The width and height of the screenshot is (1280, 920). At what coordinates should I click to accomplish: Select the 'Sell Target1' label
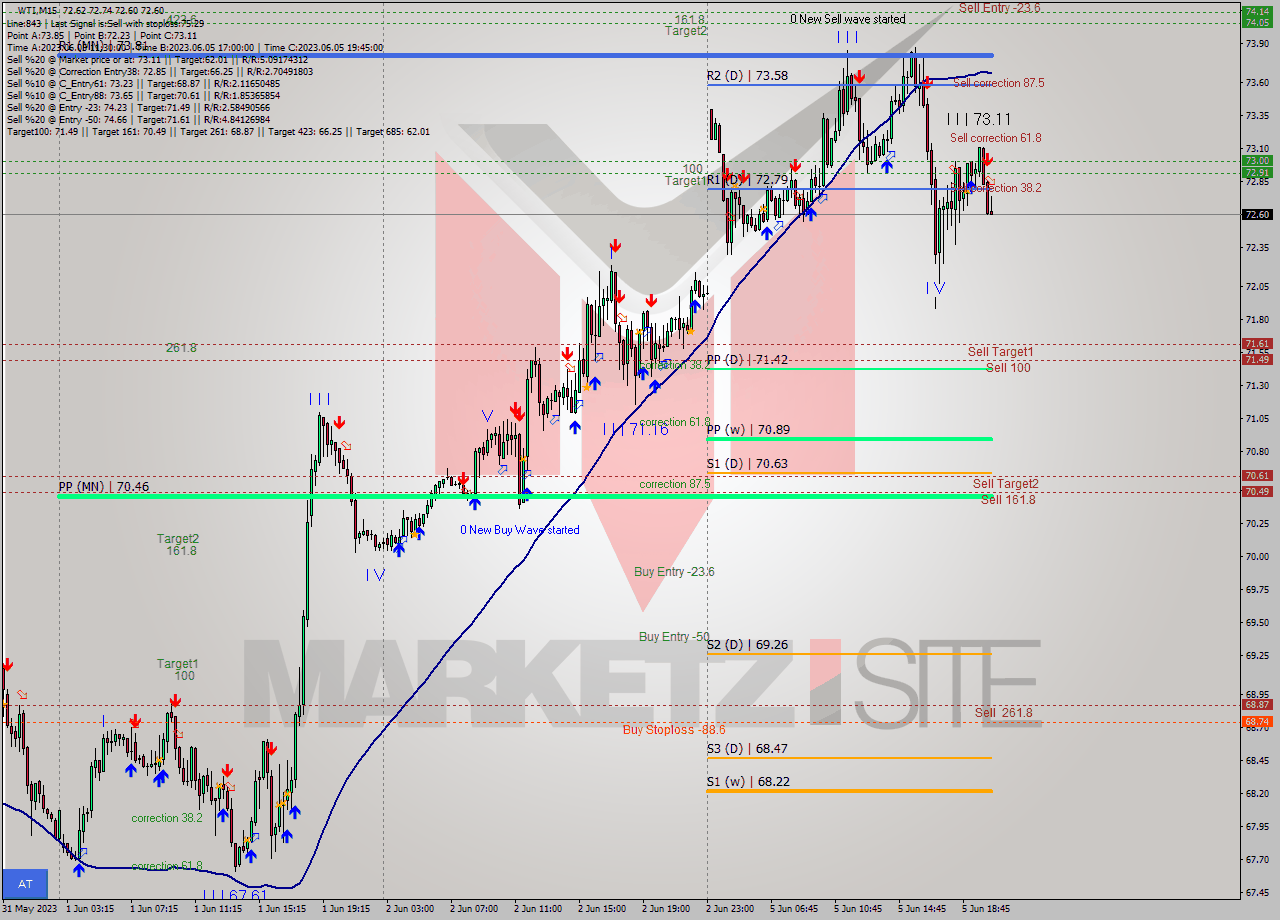[x=1000, y=352]
